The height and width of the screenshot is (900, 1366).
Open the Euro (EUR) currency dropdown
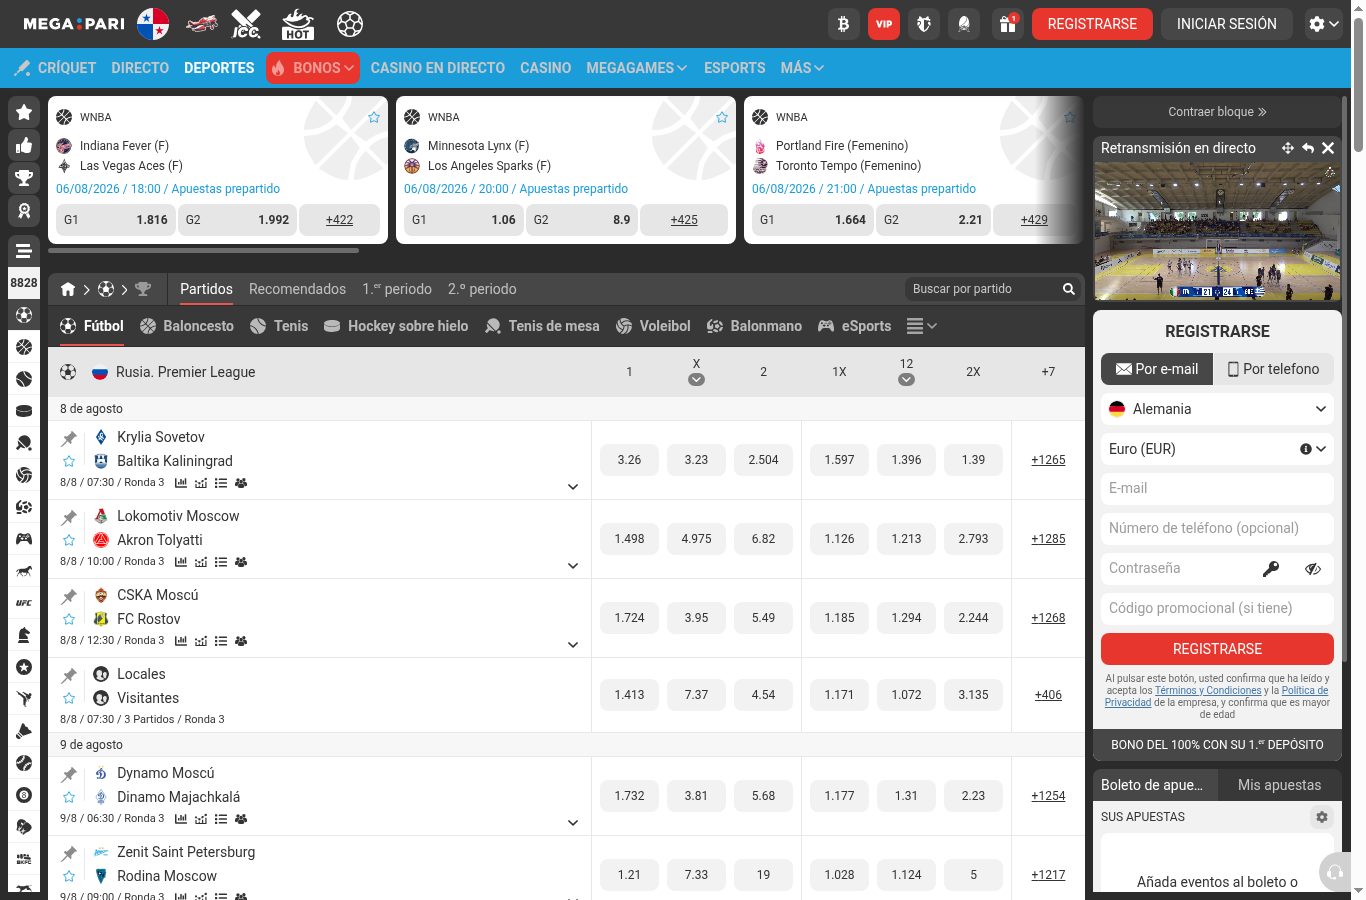[1217, 449]
